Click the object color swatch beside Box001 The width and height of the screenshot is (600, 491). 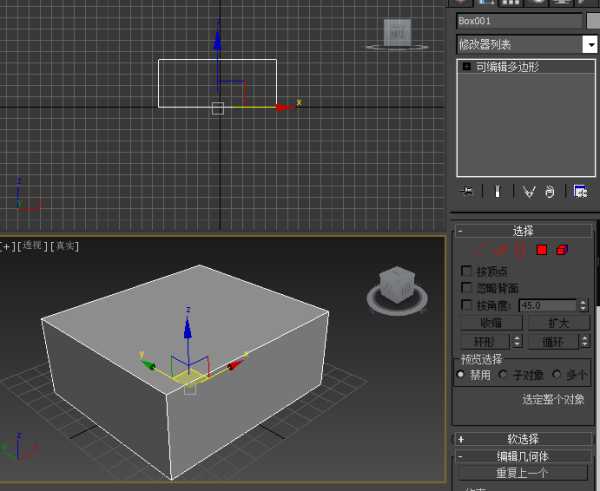click(x=593, y=20)
